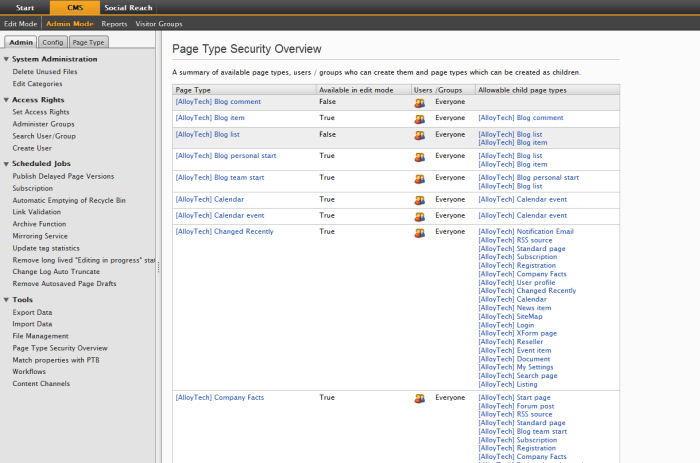Open [AlloyTech] Calendar page type link
This screenshot has height=463, width=700.
pos(208,200)
